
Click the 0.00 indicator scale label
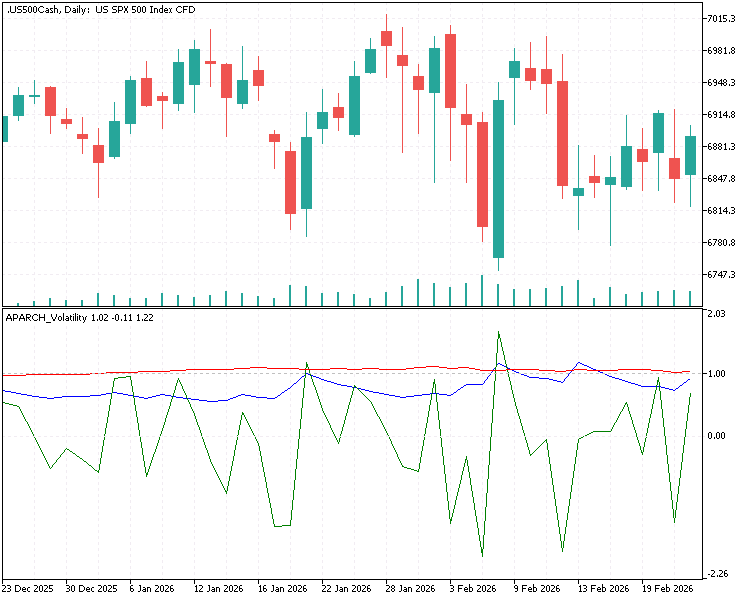(x=716, y=435)
